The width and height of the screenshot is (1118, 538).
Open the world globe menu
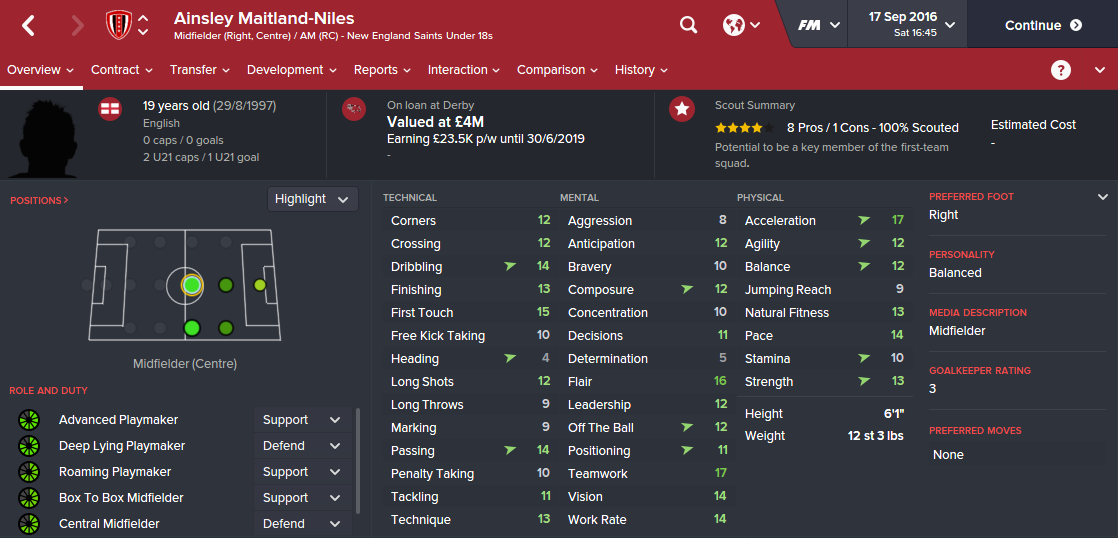tap(740, 25)
